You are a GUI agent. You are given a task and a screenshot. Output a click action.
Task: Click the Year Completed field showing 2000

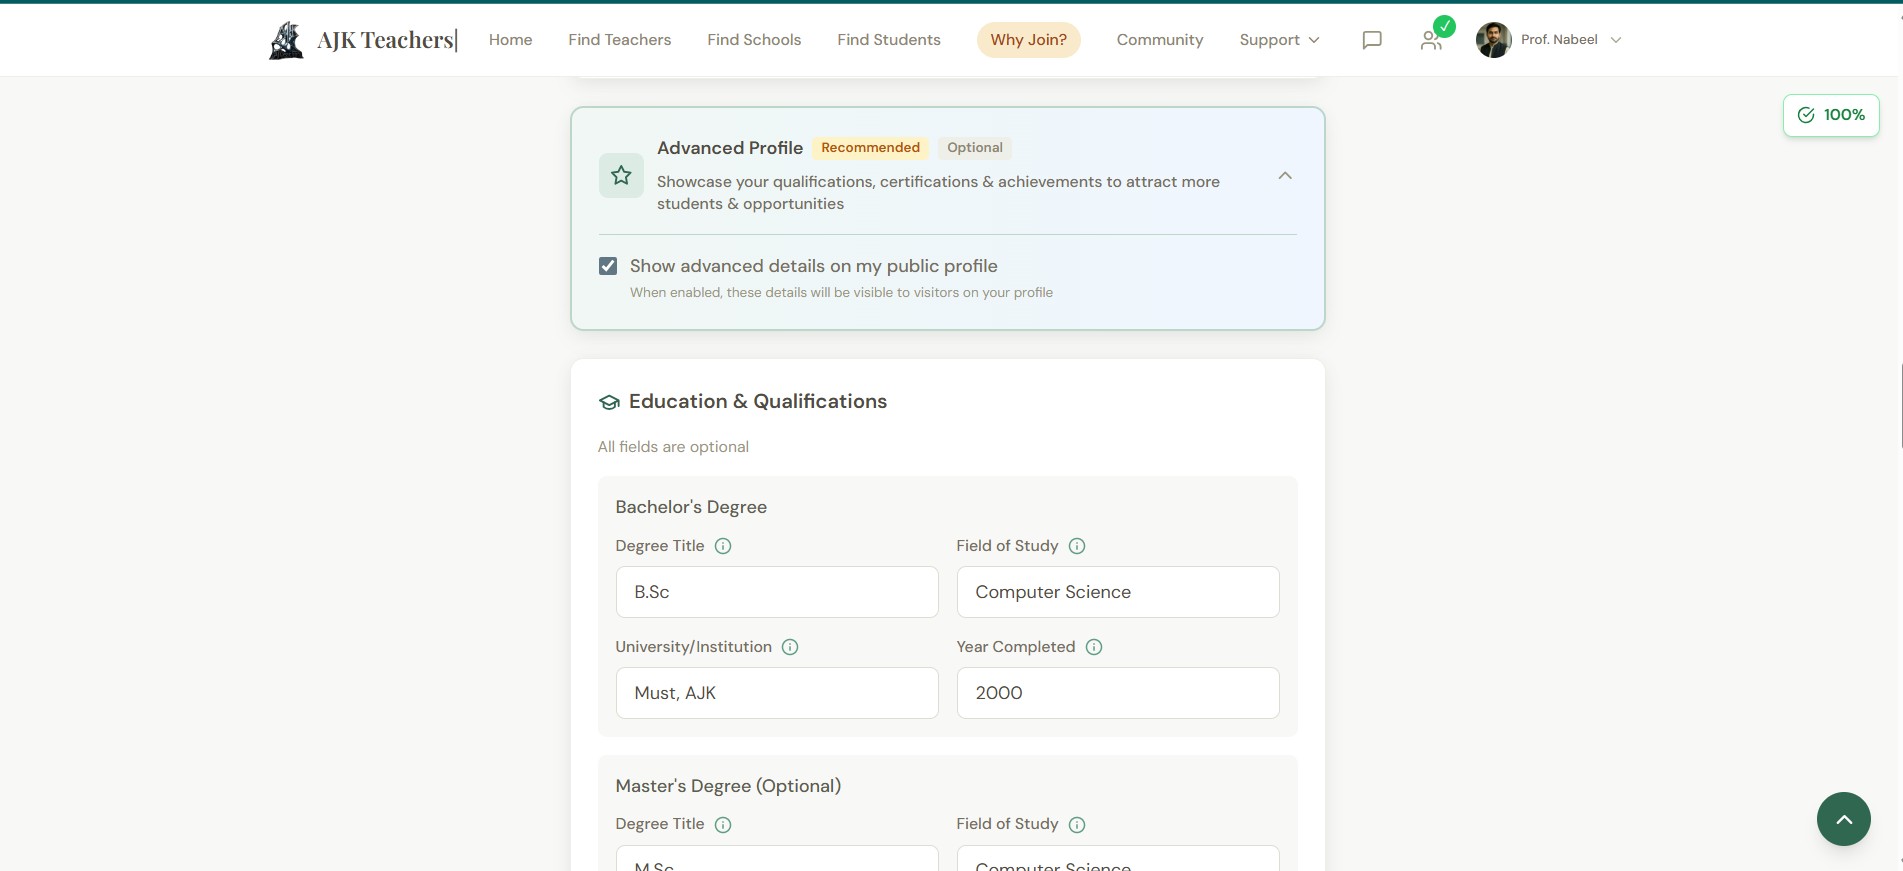tap(1117, 693)
